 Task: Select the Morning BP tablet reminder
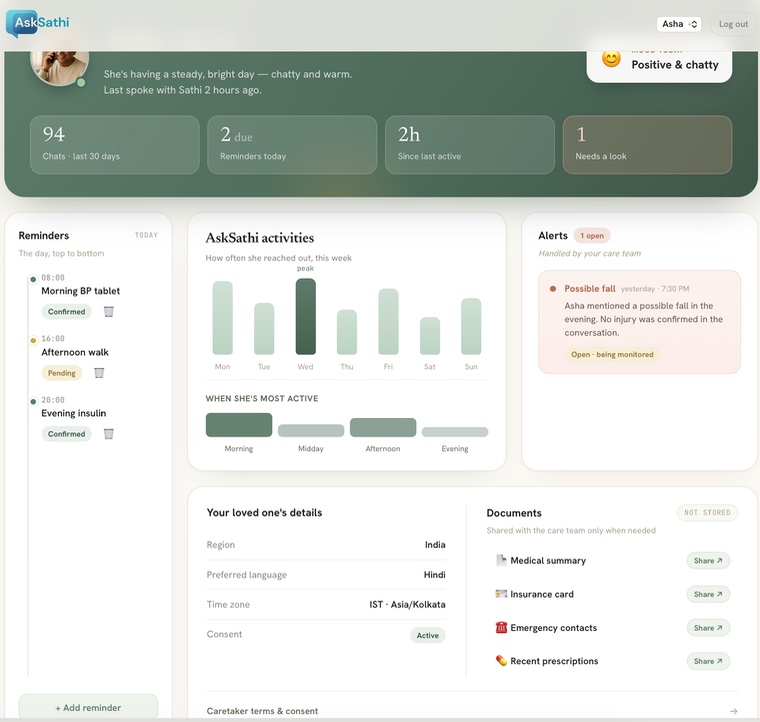(x=80, y=291)
